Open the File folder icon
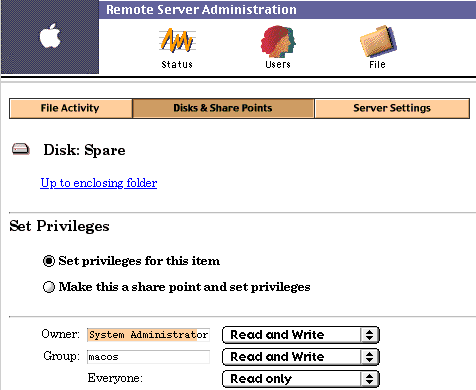Screen dimensions: 476x390 [378, 41]
